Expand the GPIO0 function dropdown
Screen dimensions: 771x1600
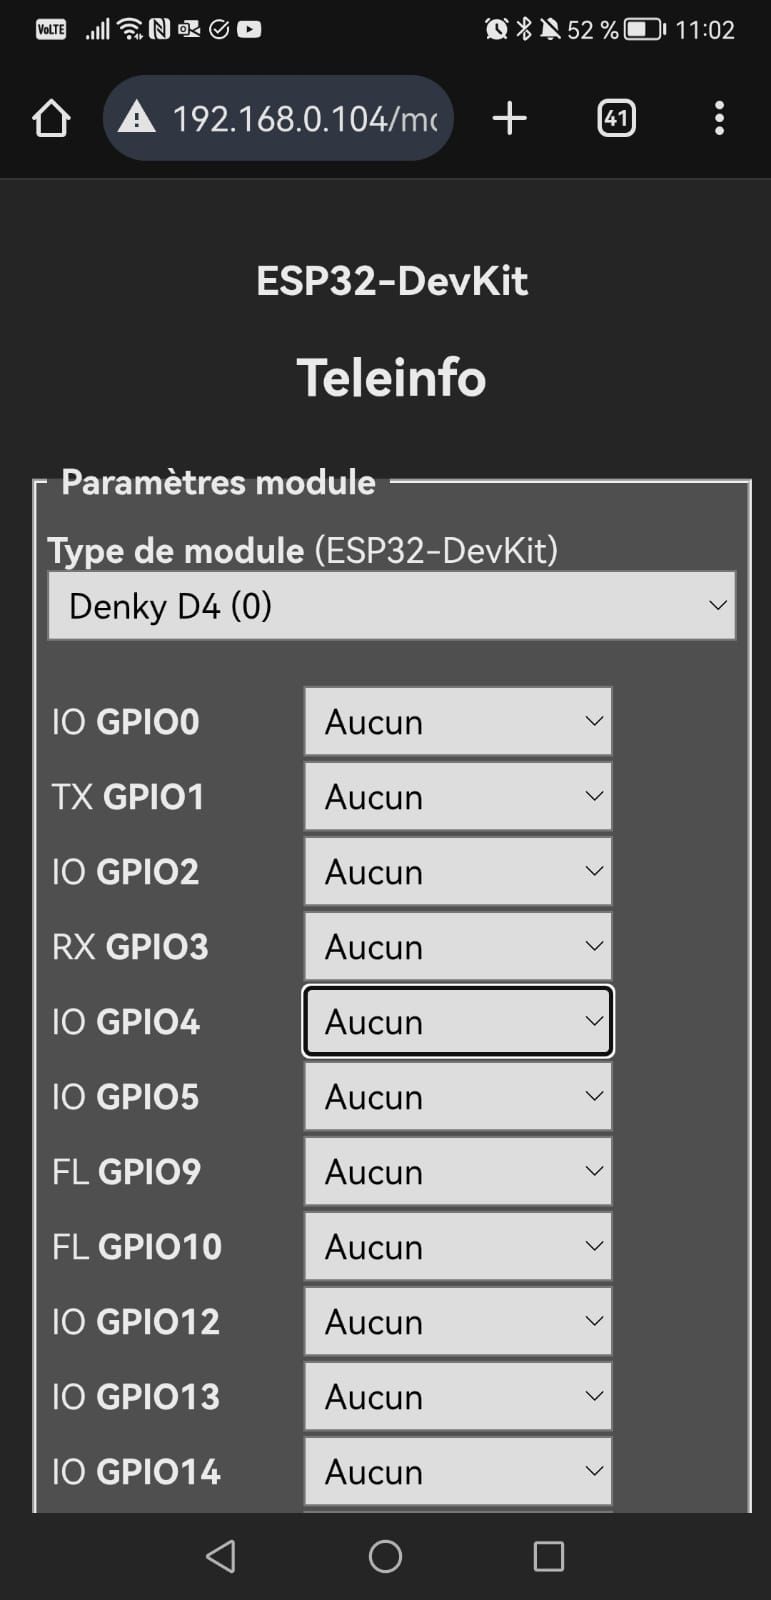(458, 721)
